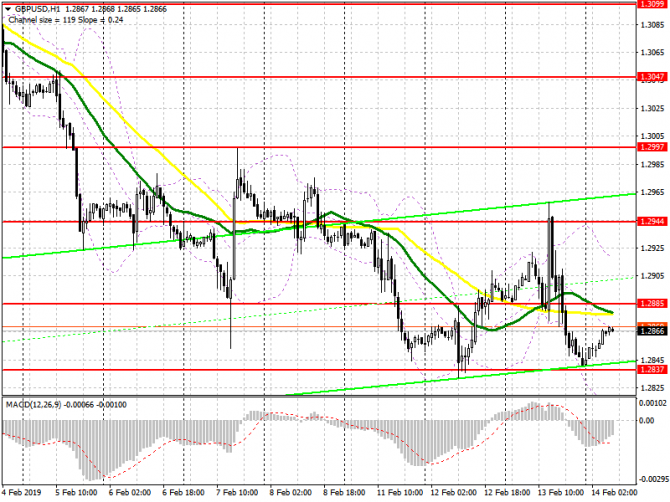Click the 1.3005 price scale value
This screenshot has width=670, height=502.
tap(653, 136)
